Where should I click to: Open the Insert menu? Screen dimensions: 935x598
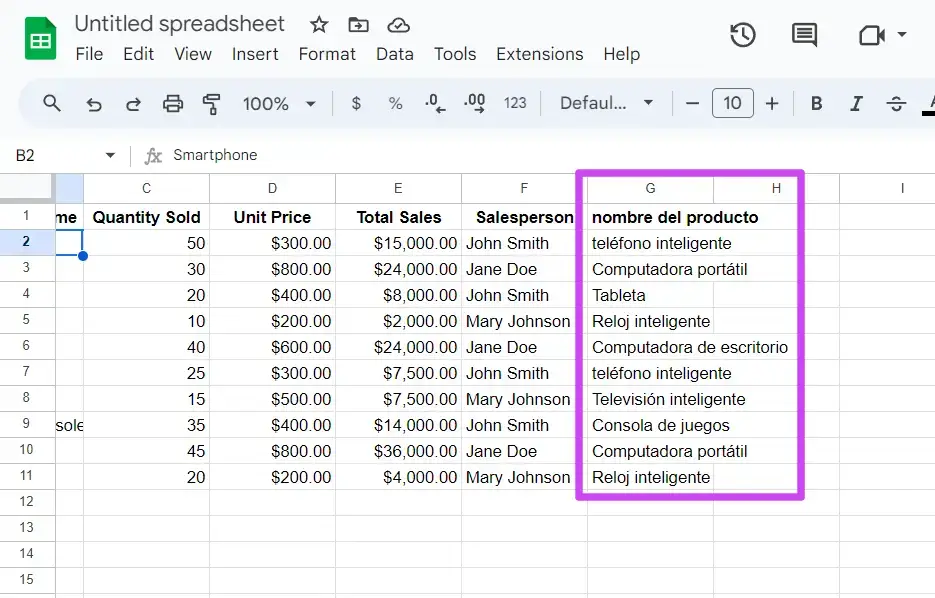point(255,54)
